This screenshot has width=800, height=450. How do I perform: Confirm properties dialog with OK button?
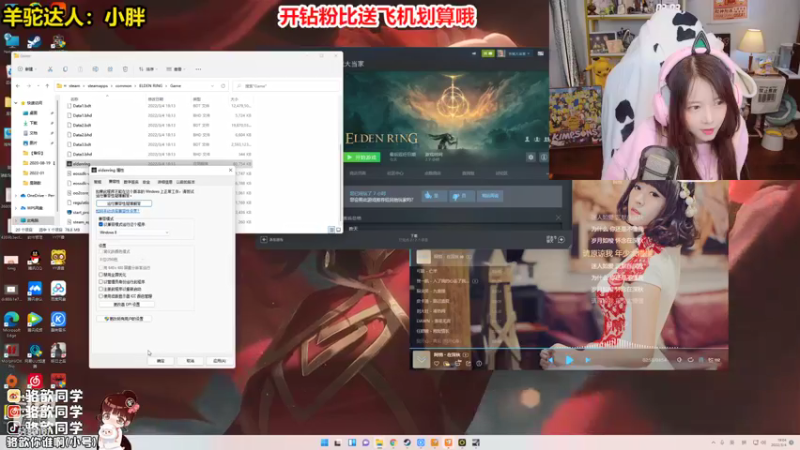click(161, 361)
